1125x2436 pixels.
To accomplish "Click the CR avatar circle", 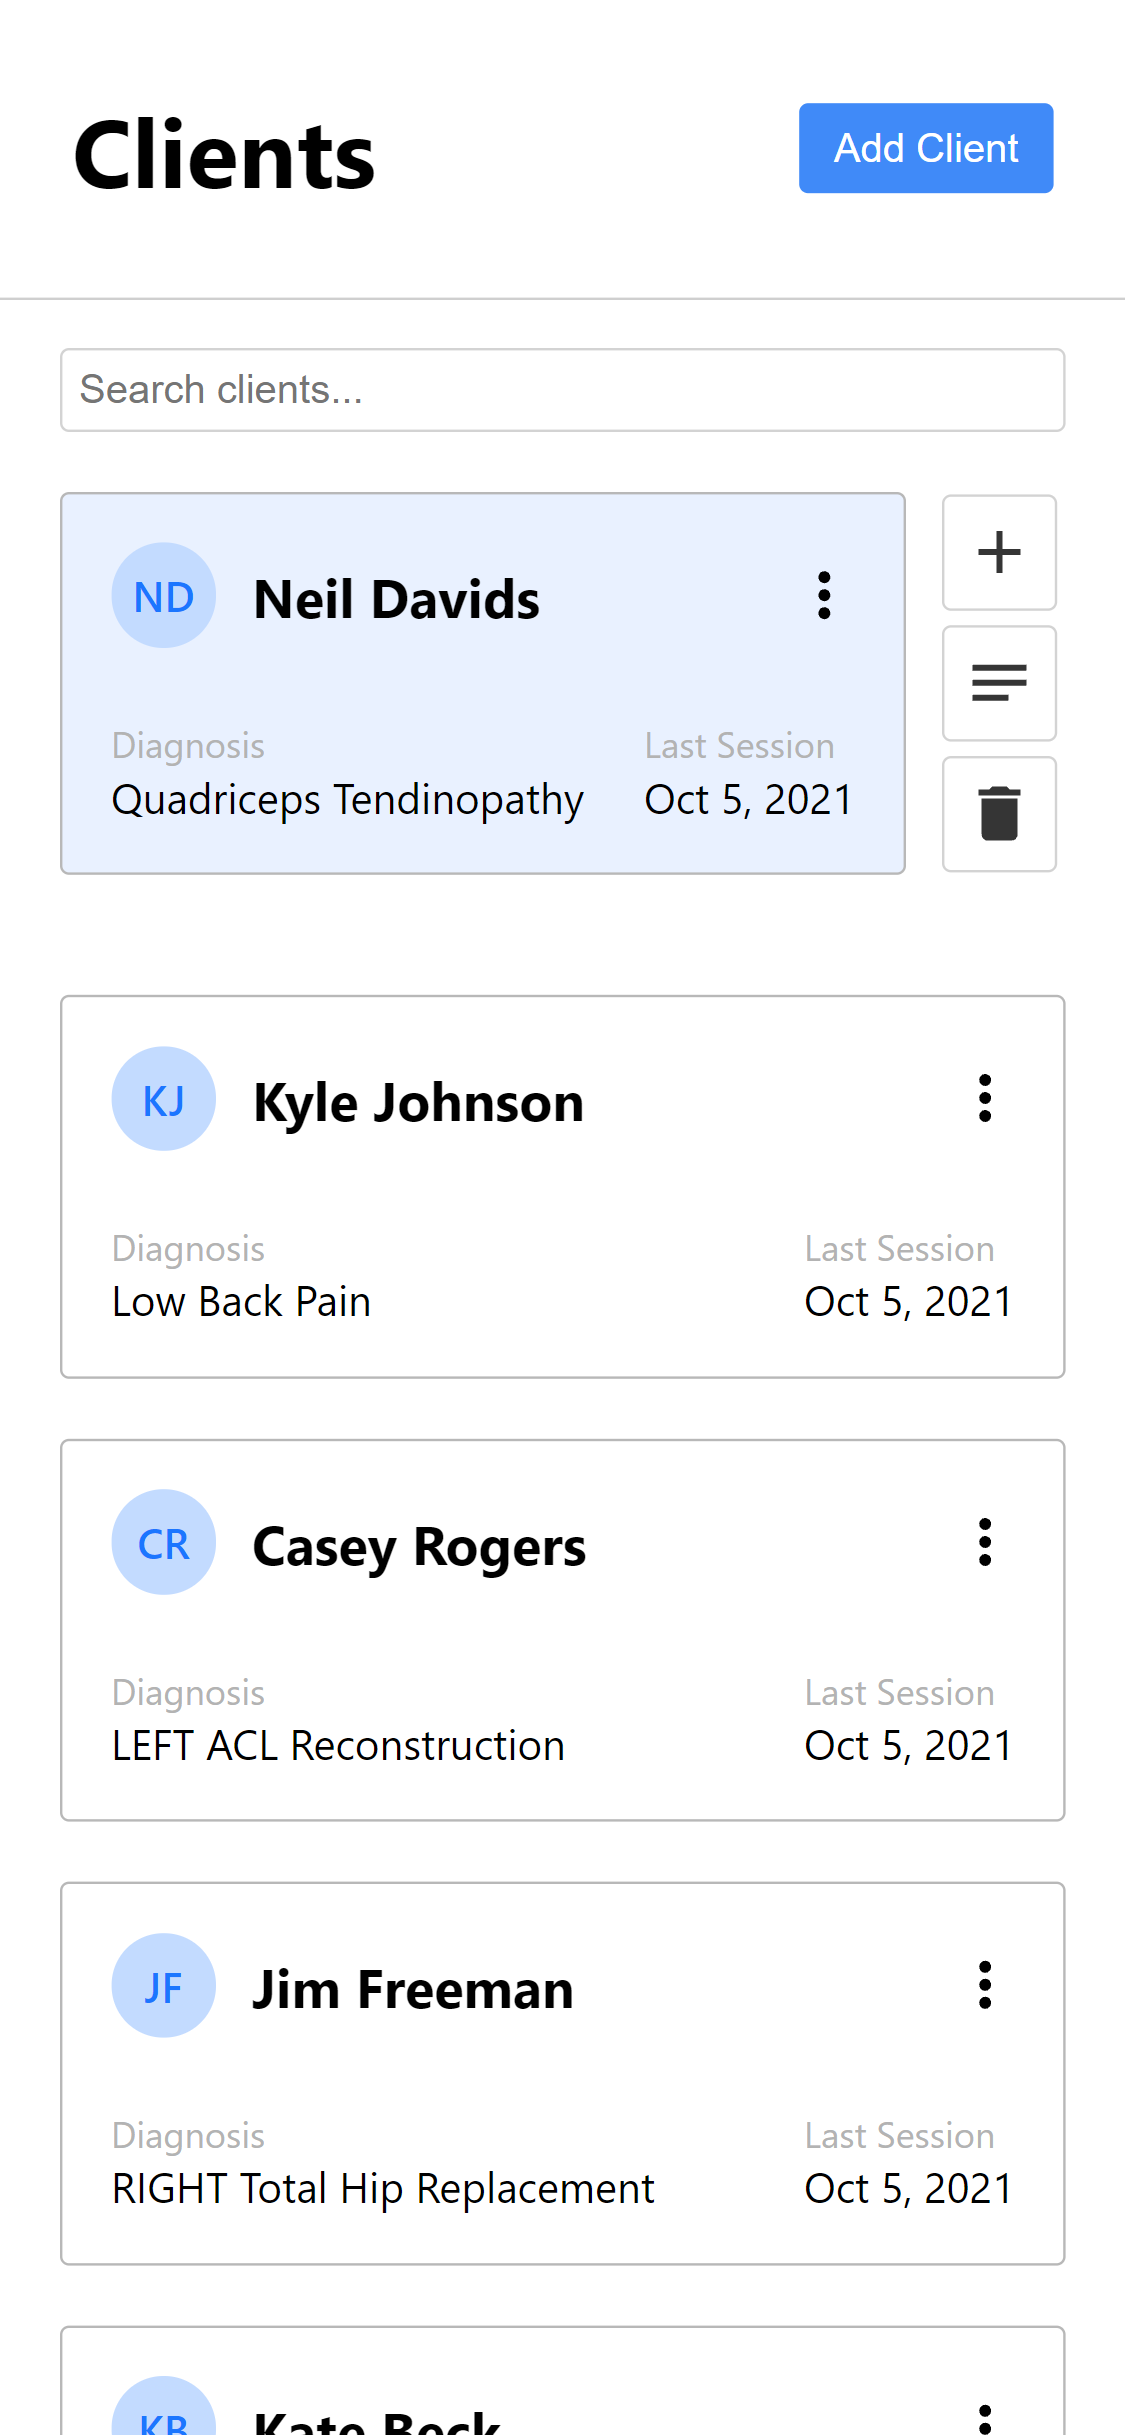I will (164, 1543).
